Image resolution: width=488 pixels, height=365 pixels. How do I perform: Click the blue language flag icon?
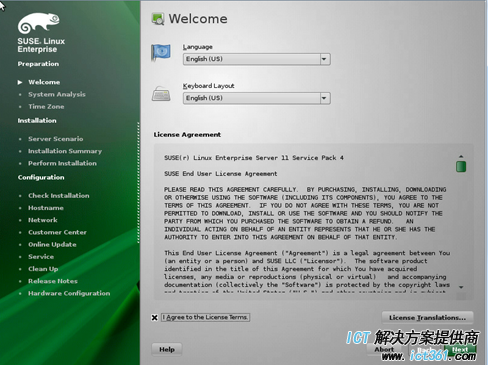click(161, 52)
